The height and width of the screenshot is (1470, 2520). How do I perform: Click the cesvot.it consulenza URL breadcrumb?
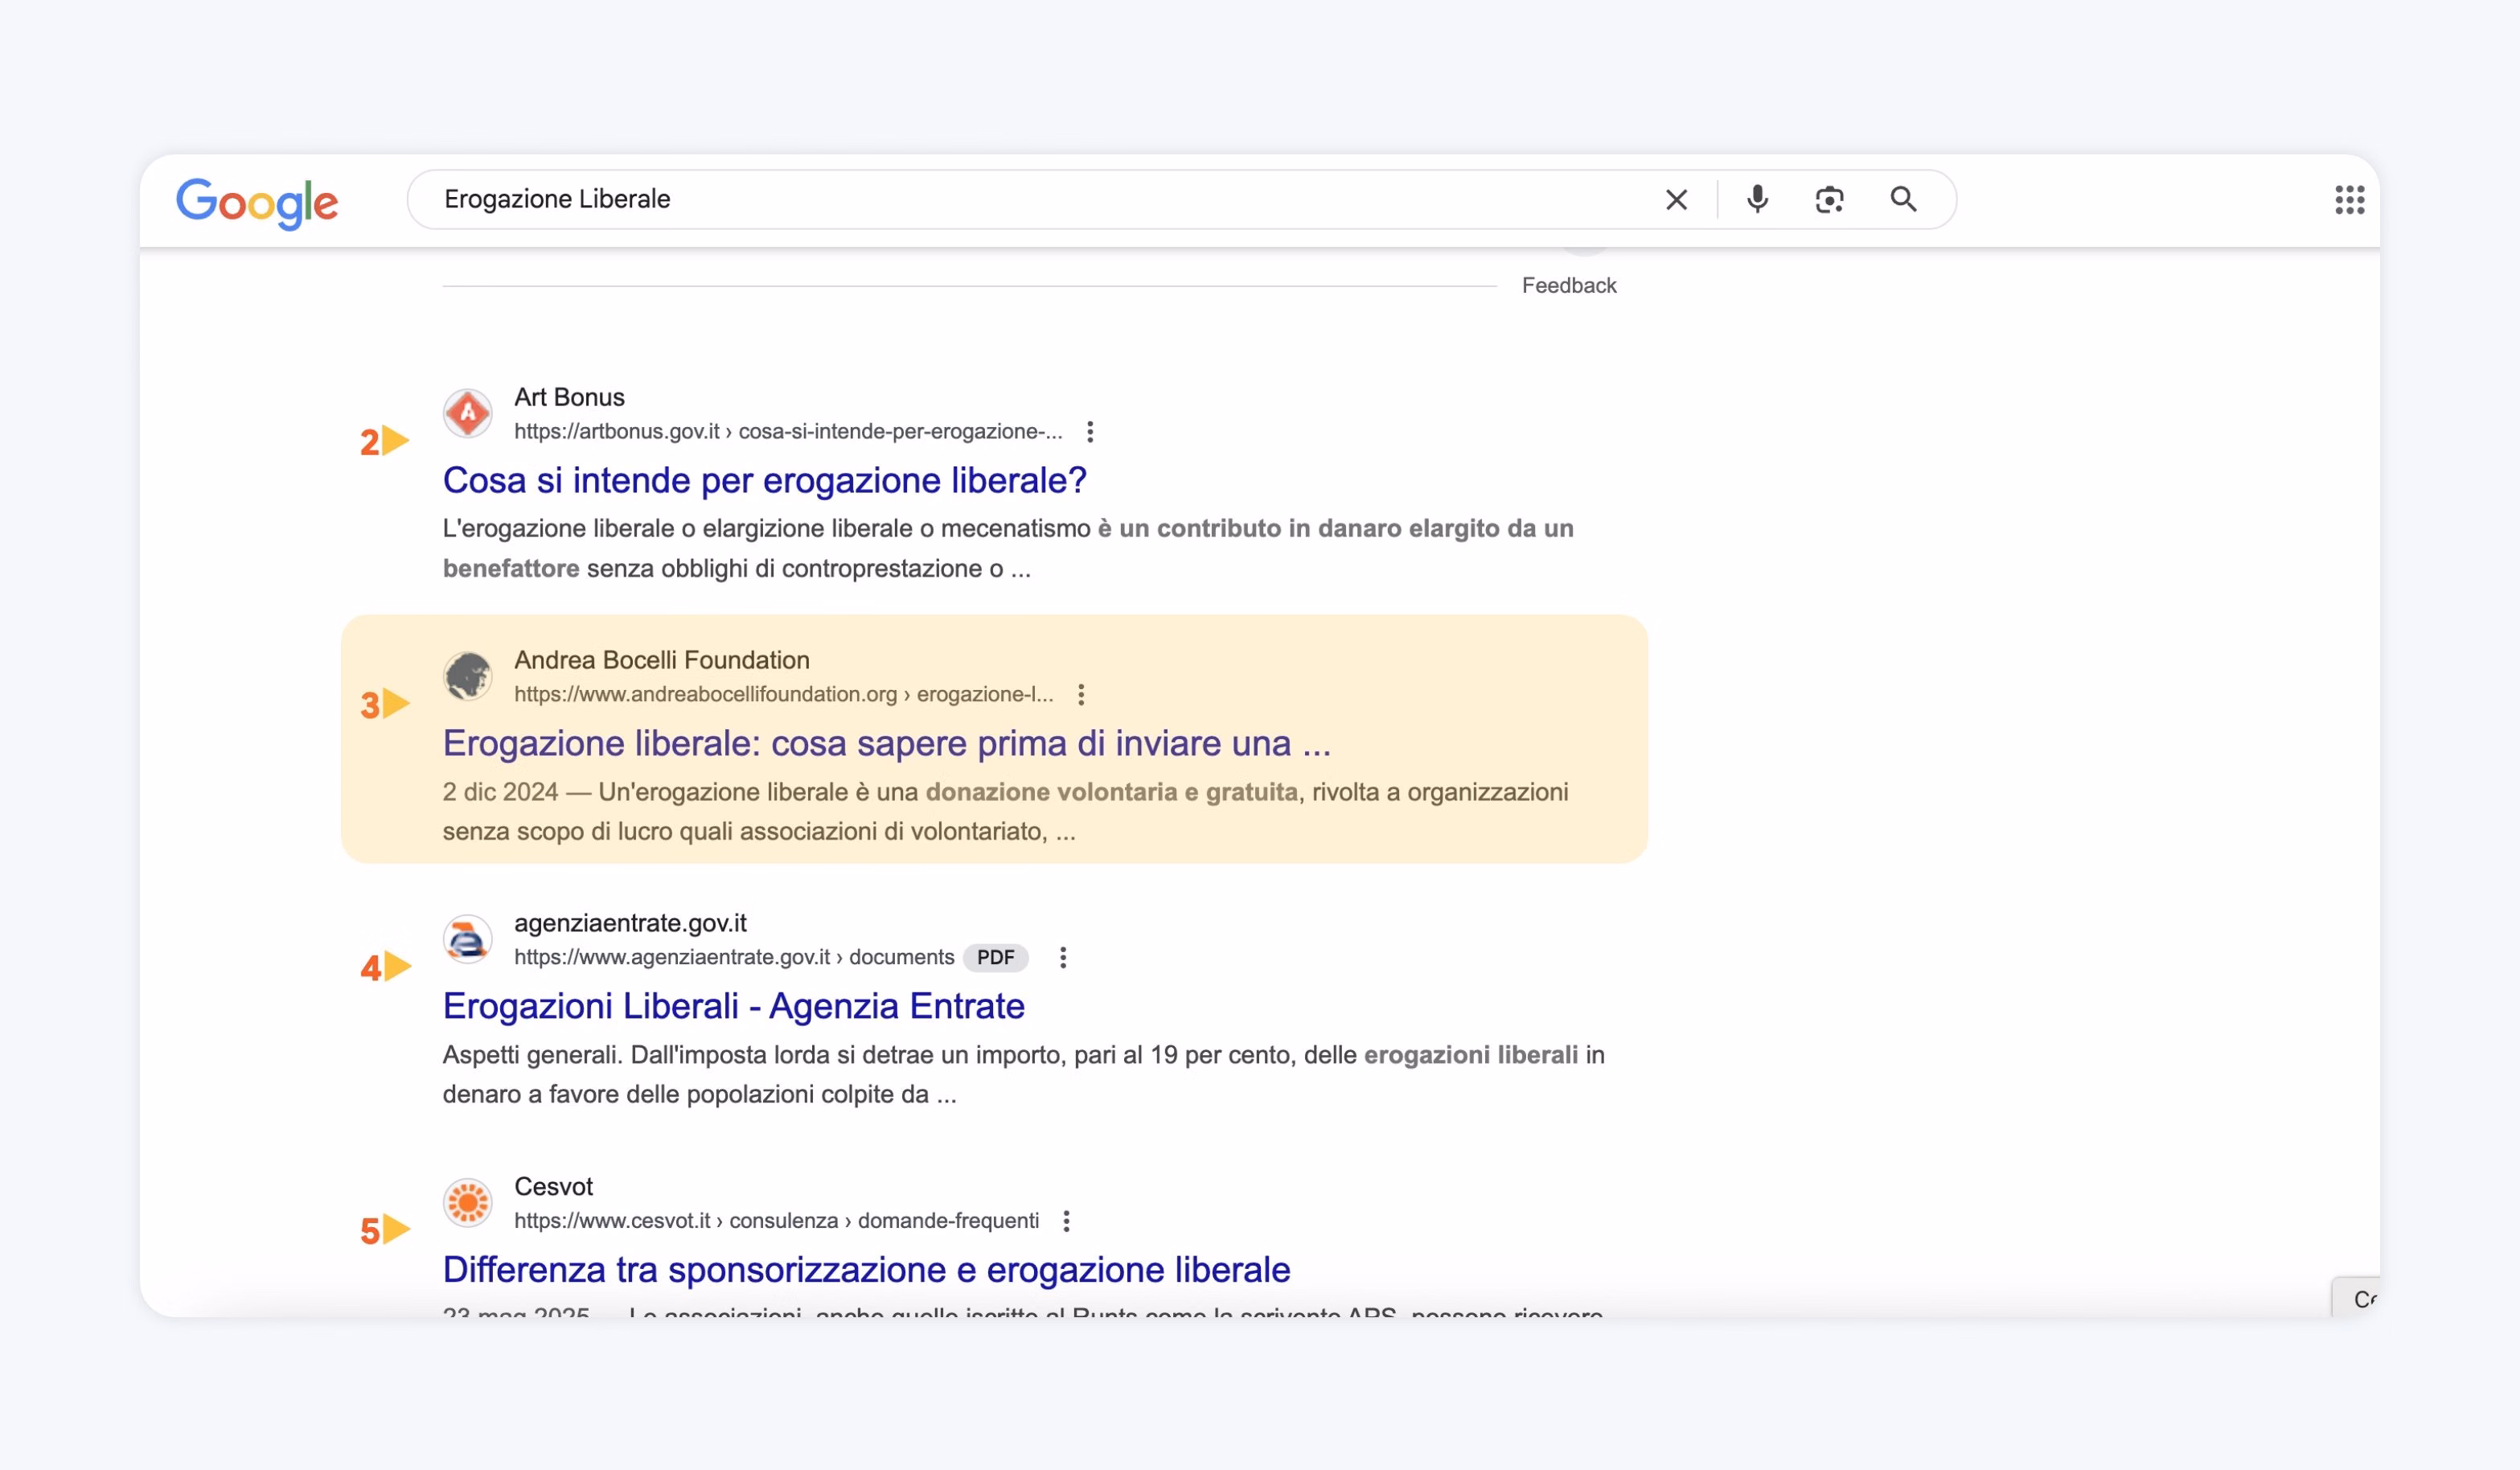tap(776, 1221)
